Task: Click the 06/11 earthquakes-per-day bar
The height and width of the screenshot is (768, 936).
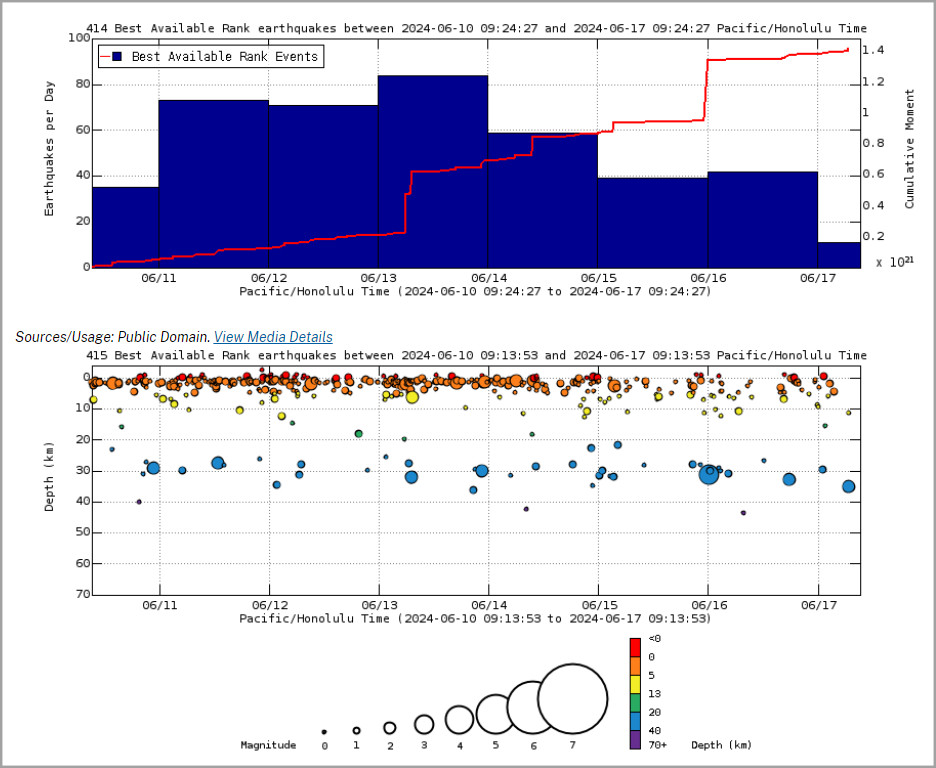Action: tap(214, 184)
